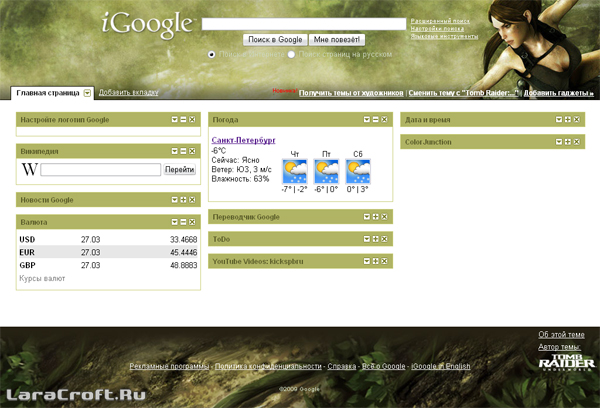Delete the ToDo gadget
The height and width of the screenshot is (408, 600).
click(384, 239)
